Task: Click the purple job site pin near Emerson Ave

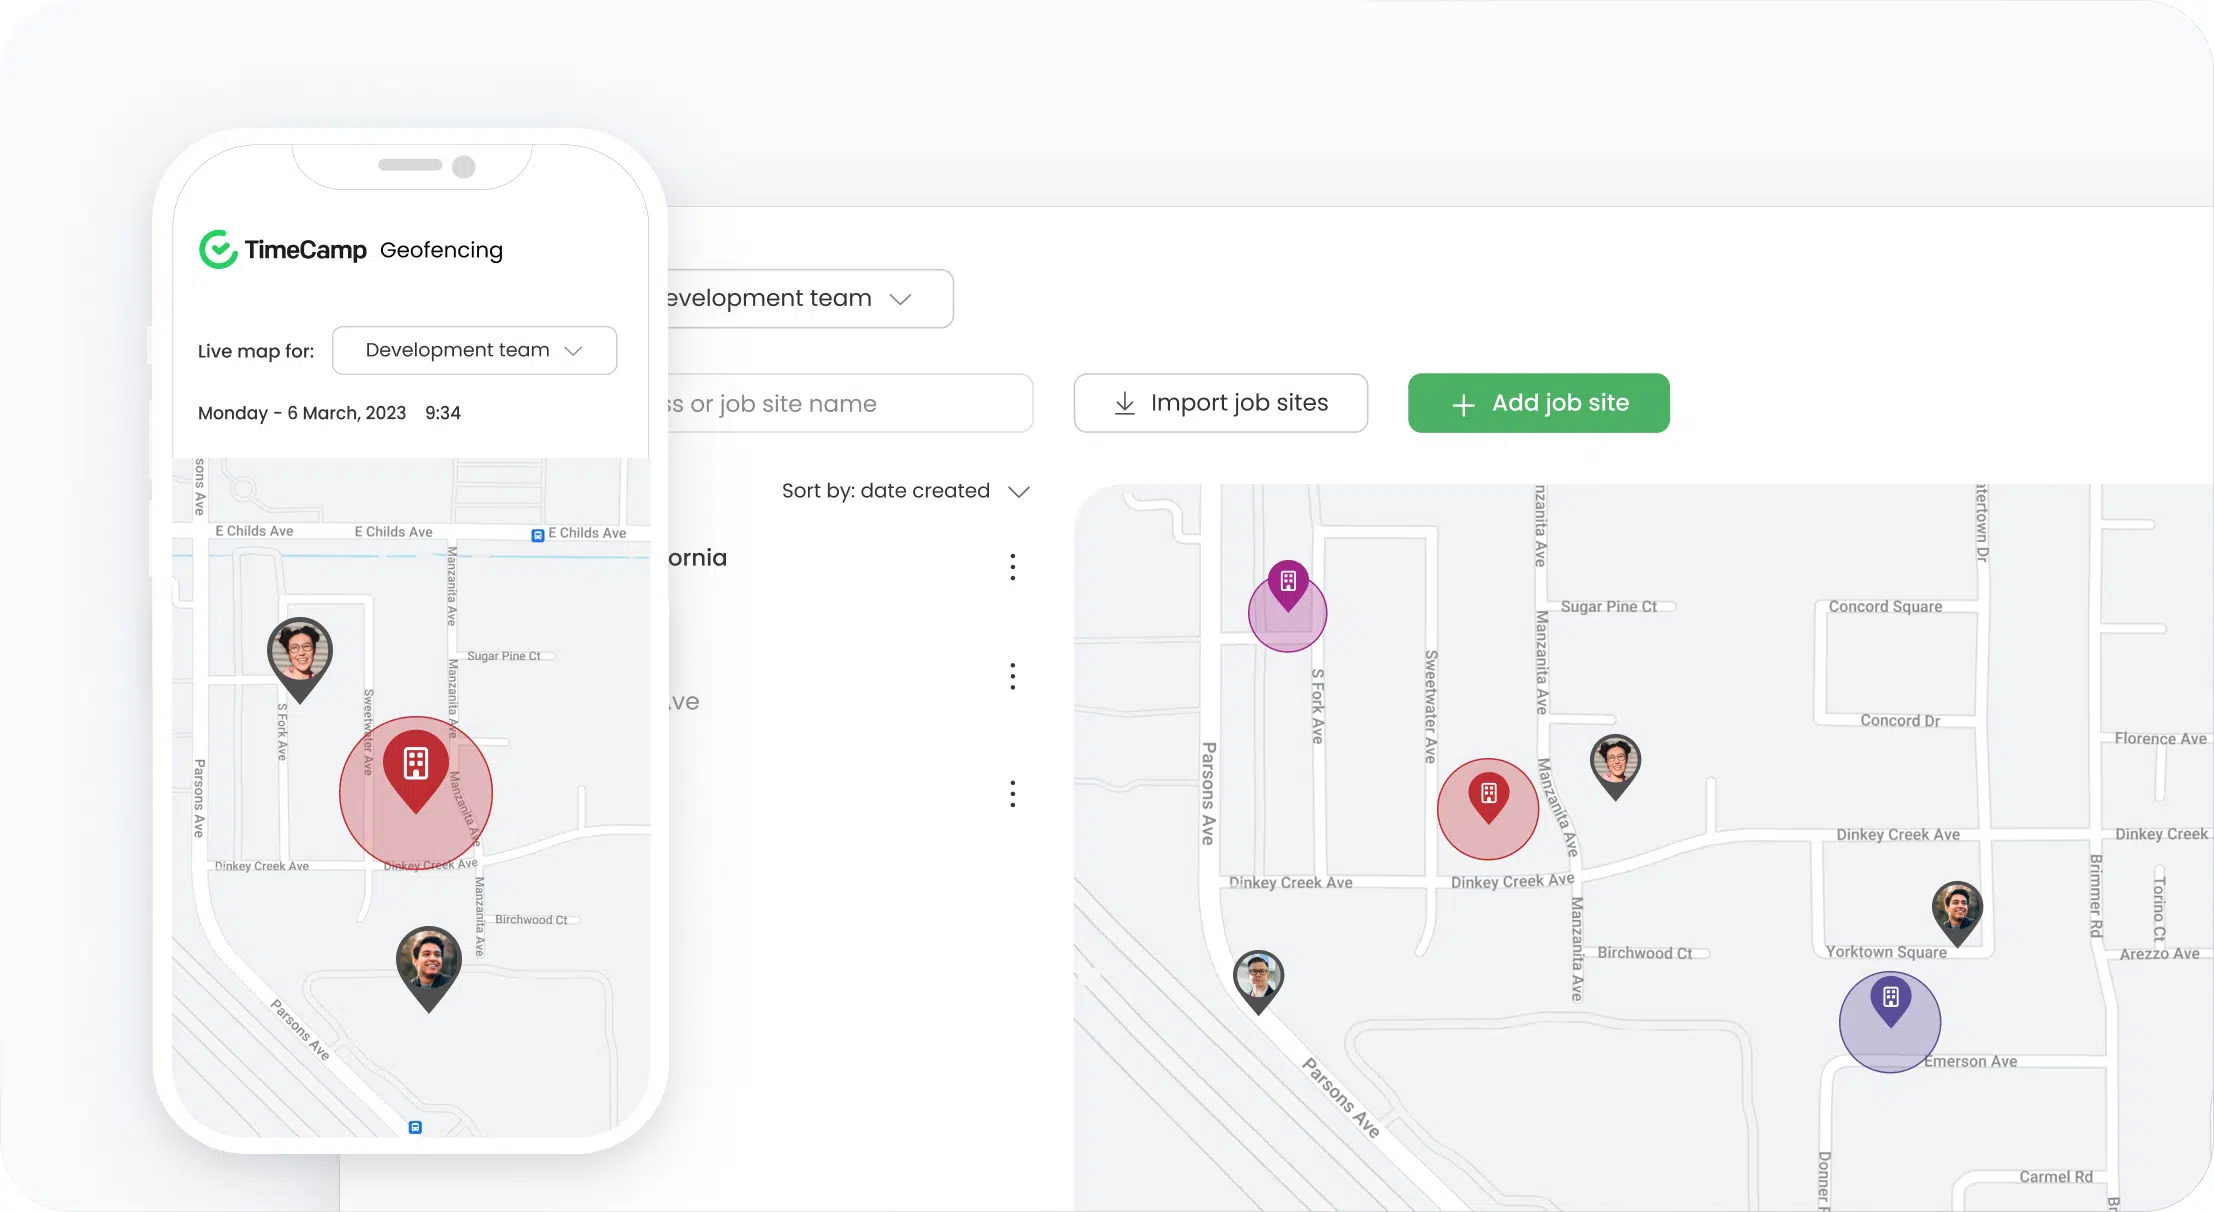Action: 1890,999
